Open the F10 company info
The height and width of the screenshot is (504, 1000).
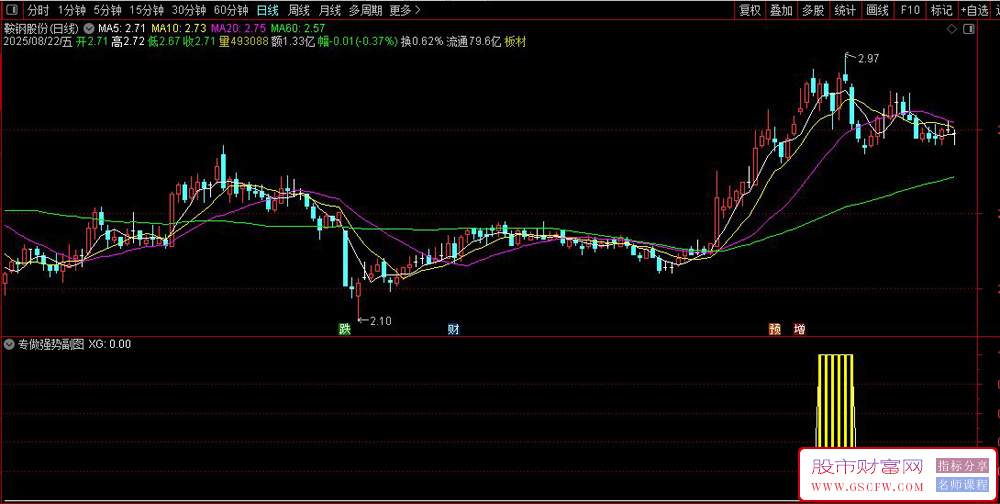[x=909, y=10]
